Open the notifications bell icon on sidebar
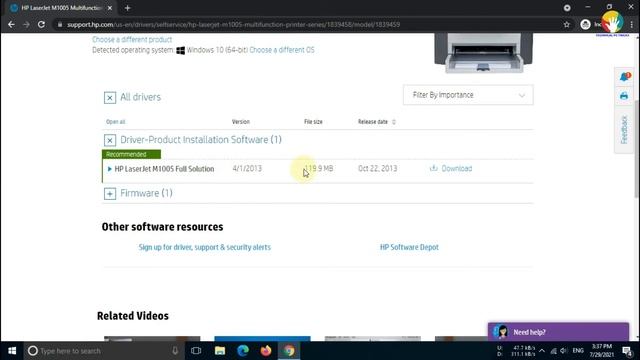This screenshot has height=360, width=640. click(x=624, y=77)
